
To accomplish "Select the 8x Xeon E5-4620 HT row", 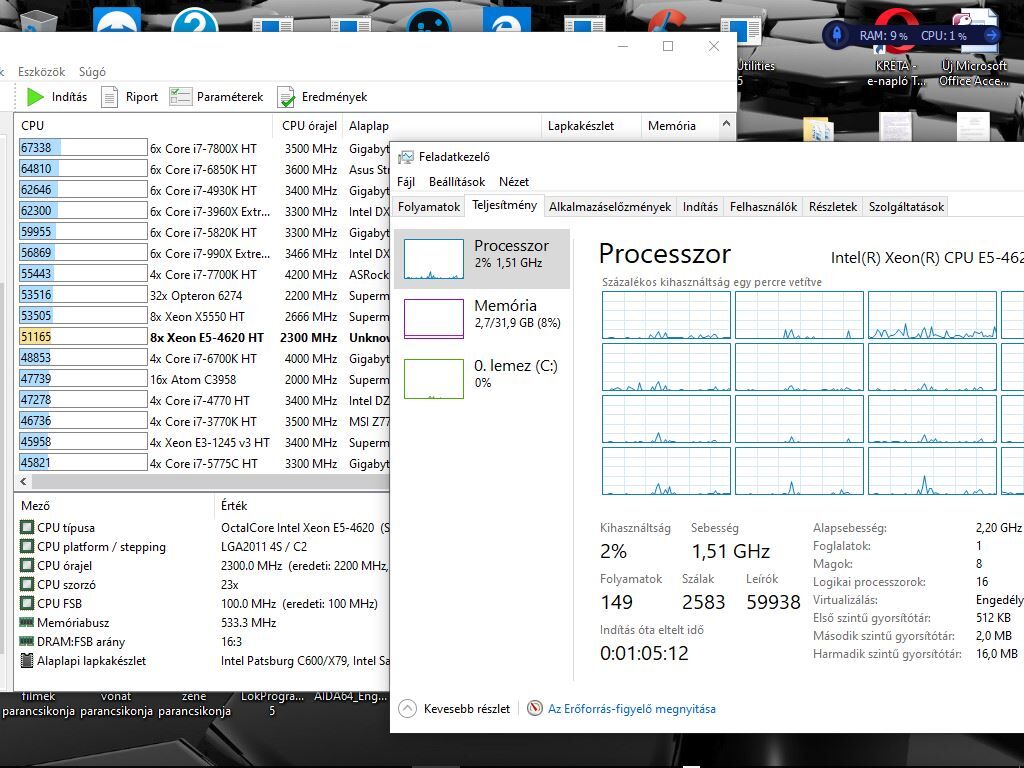I will (x=204, y=338).
